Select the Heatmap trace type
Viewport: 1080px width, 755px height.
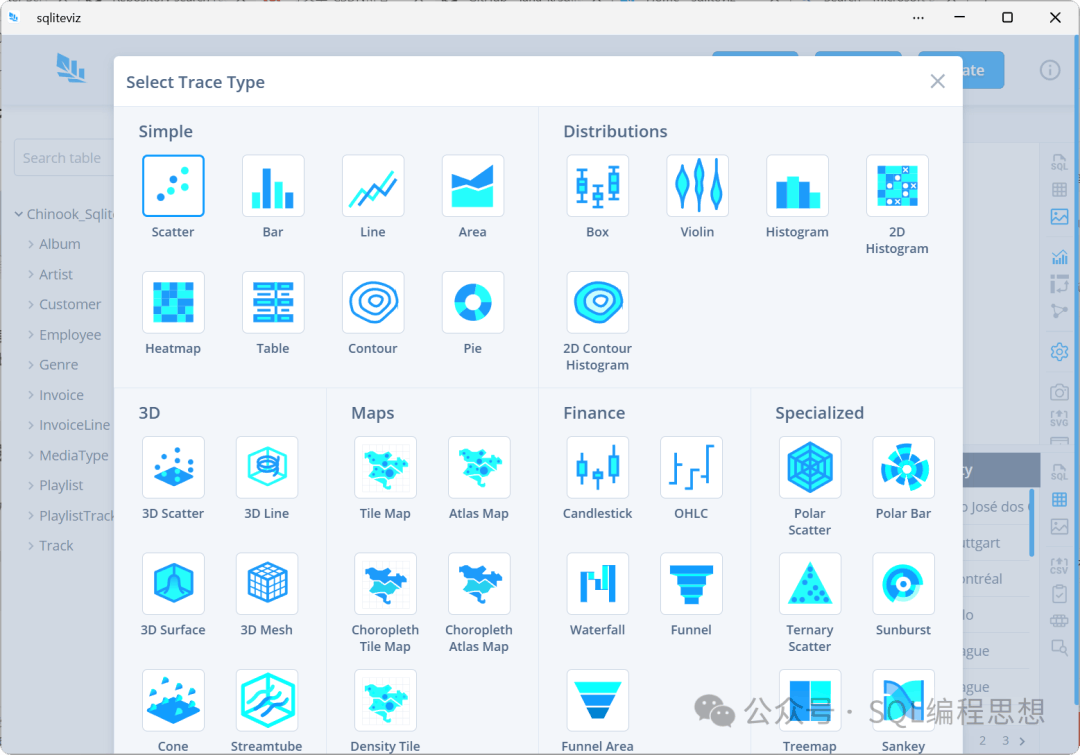tap(173, 303)
